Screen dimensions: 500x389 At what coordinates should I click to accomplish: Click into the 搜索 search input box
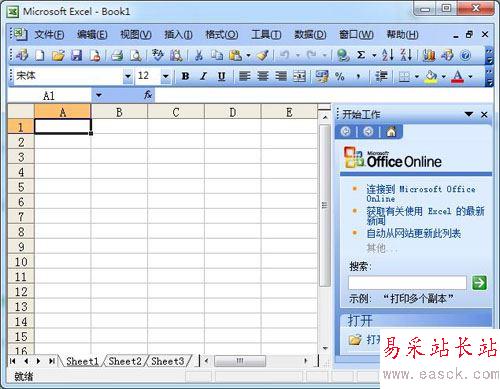point(407,283)
